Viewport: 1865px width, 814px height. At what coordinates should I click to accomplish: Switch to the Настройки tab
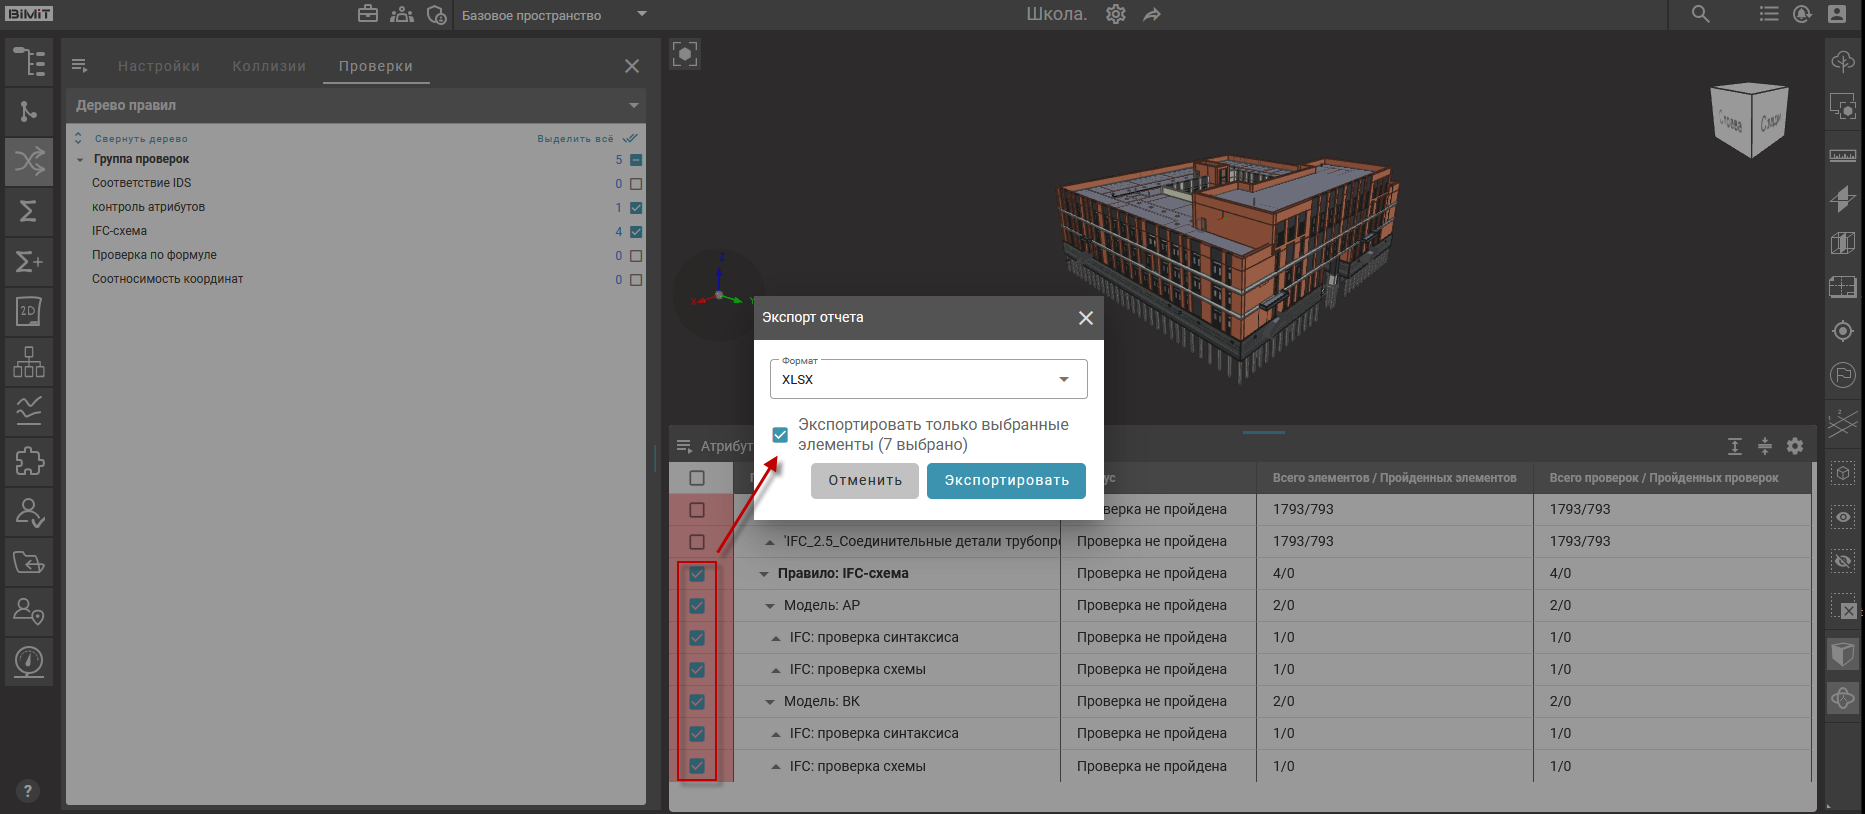tap(159, 66)
